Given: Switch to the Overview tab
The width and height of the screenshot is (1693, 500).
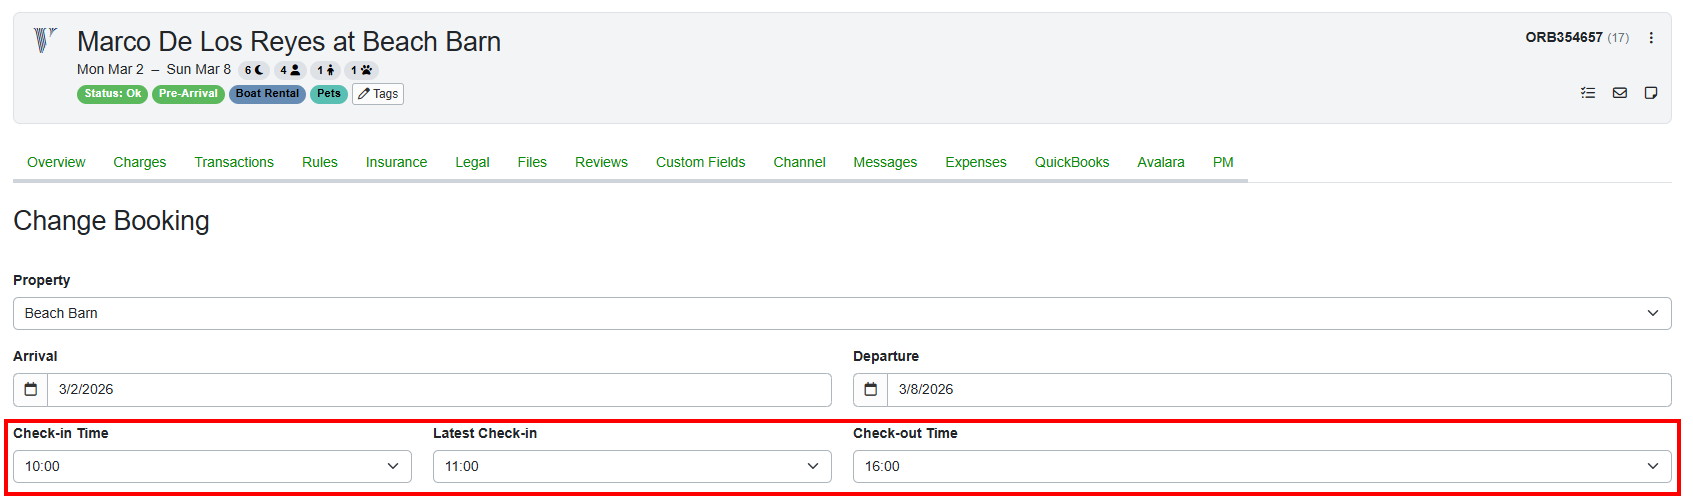Looking at the screenshot, I should tap(56, 162).
